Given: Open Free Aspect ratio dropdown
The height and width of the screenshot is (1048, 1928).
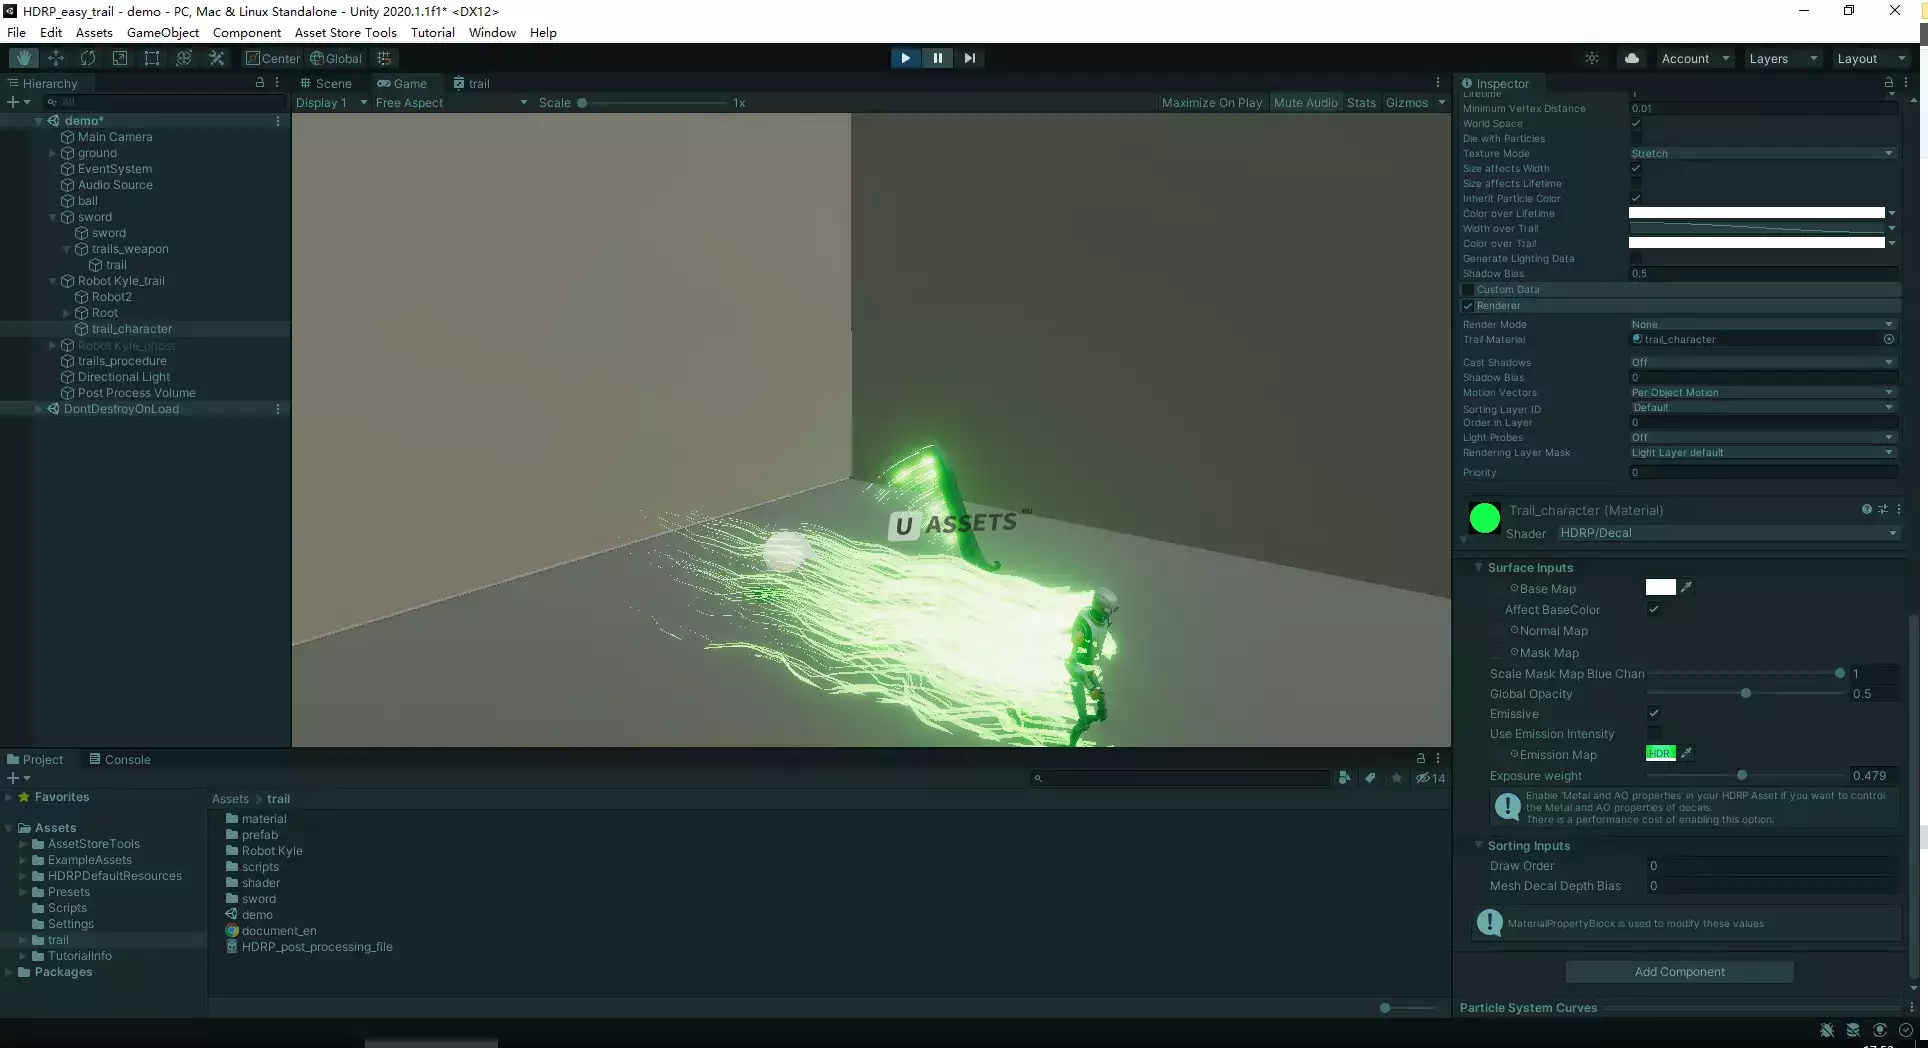Looking at the screenshot, I should click(451, 103).
